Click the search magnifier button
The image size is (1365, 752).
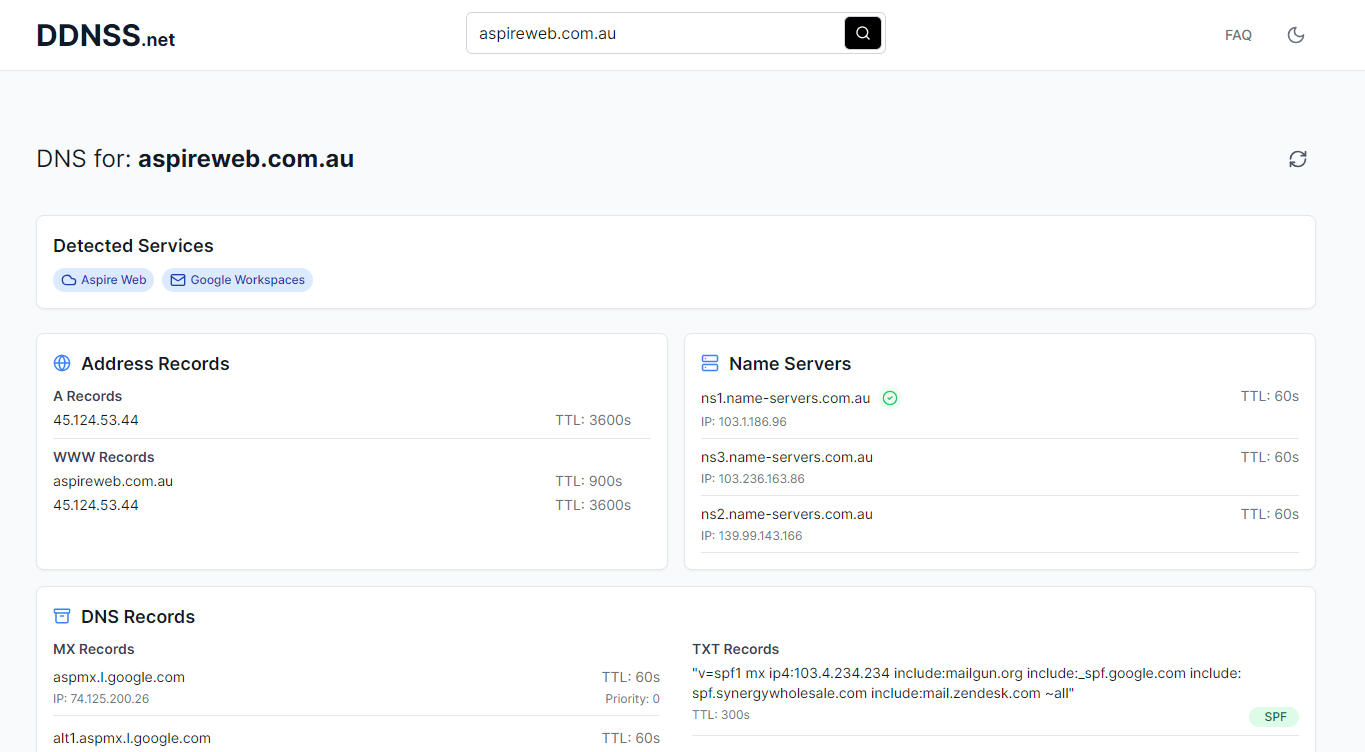(863, 33)
